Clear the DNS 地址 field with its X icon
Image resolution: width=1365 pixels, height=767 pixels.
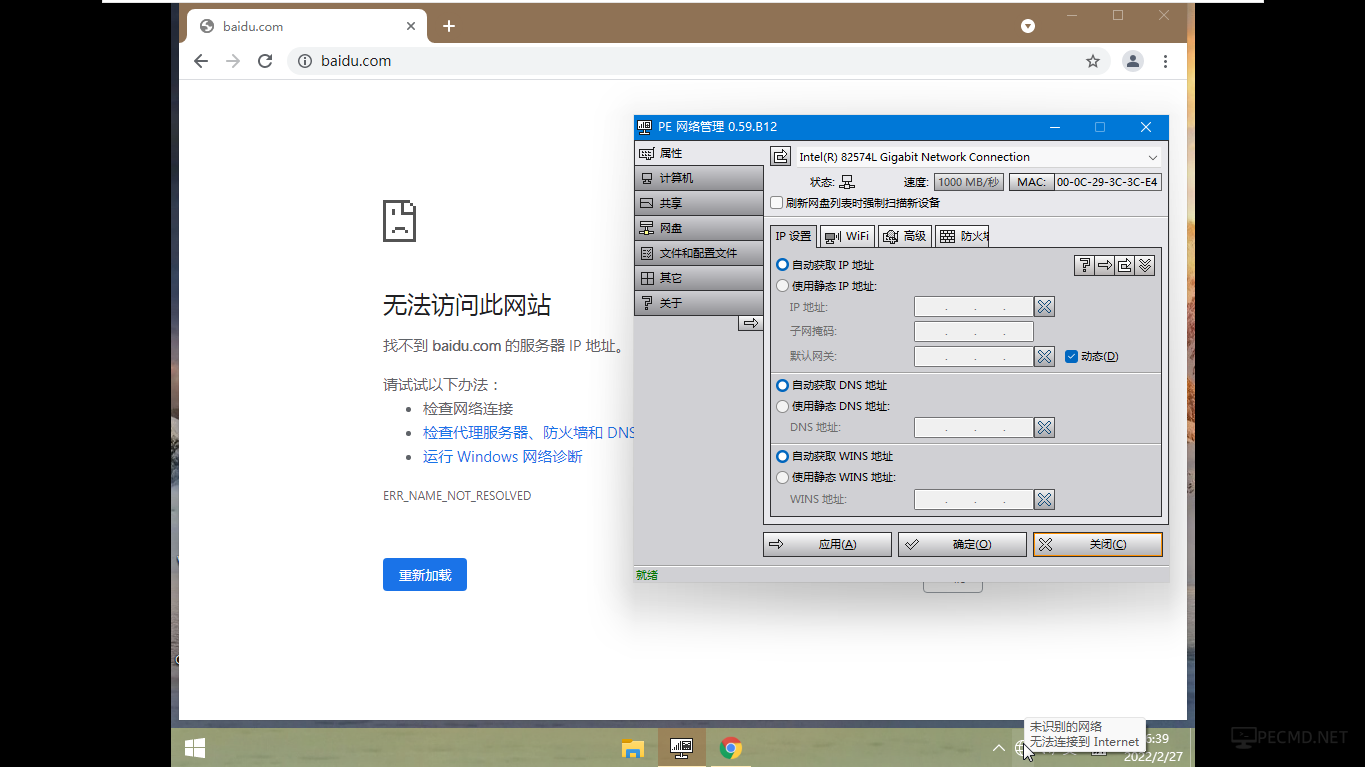point(1044,428)
